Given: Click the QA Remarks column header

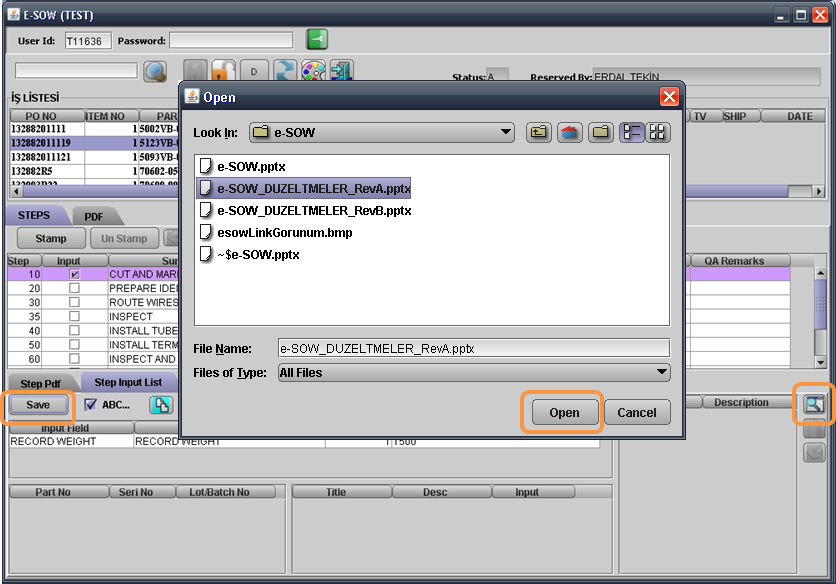Looking at the screenshot, I should click(741, 261).
